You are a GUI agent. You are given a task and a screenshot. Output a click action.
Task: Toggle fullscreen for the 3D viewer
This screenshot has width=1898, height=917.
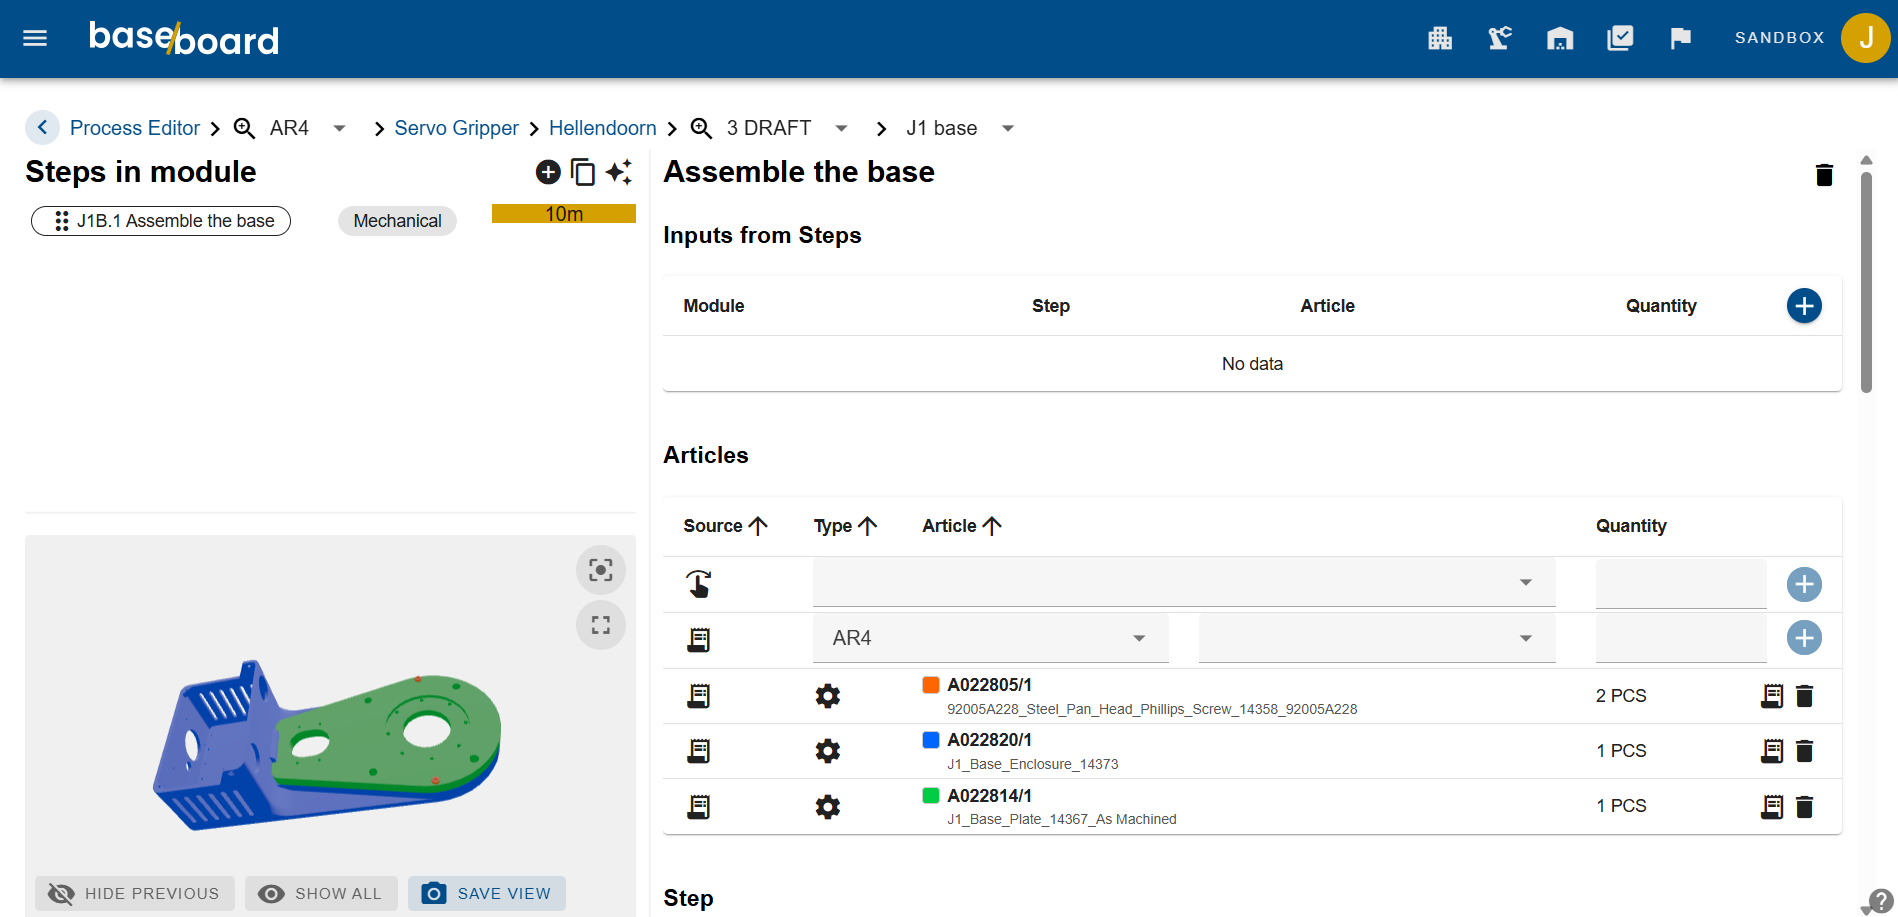click(x=601, y=625)
